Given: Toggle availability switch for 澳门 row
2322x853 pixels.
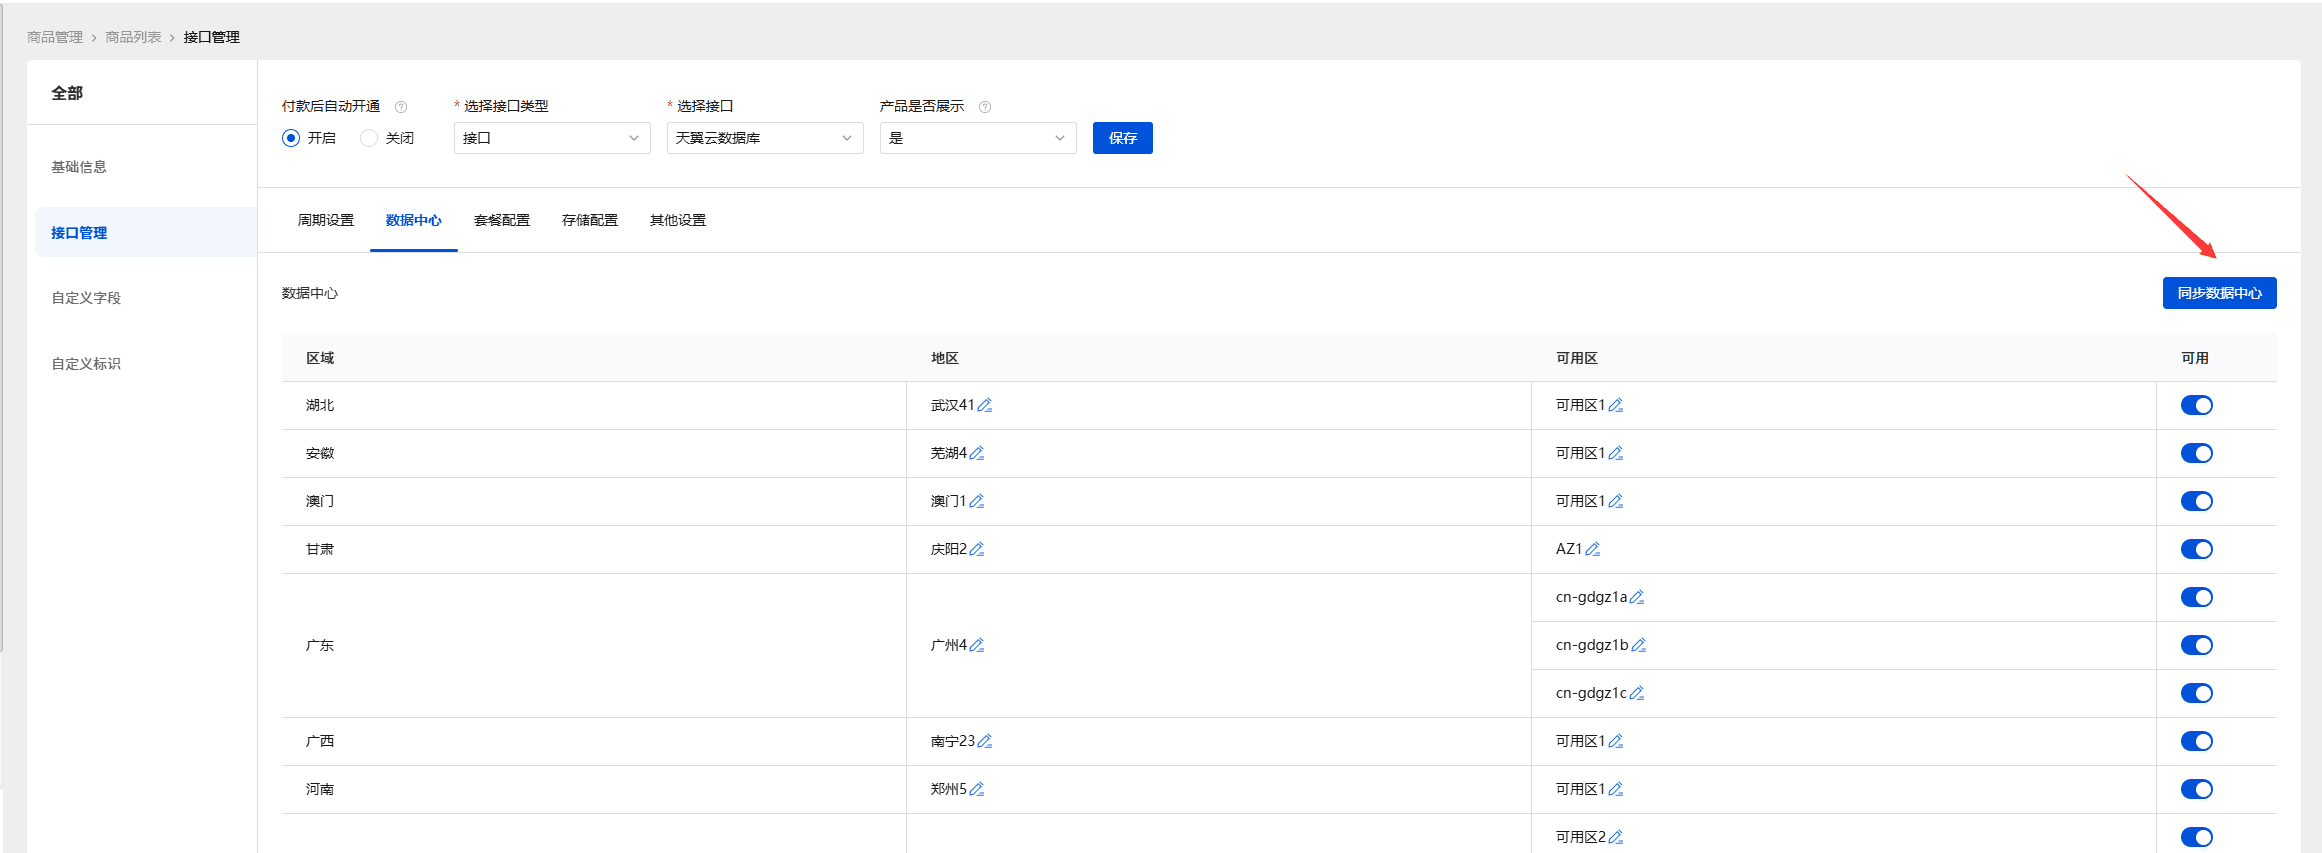Looking at the screenshot, I should [2197, 501].
